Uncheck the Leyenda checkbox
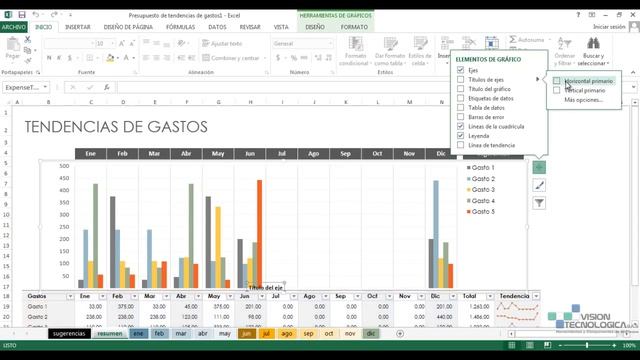This screenshot has width=640, height=360. tap(460, 136)
